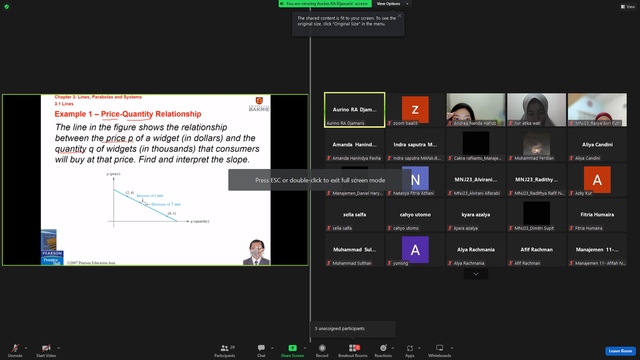Expand arrow beside Reactions
640x360 pixels.
pos(393,348)
